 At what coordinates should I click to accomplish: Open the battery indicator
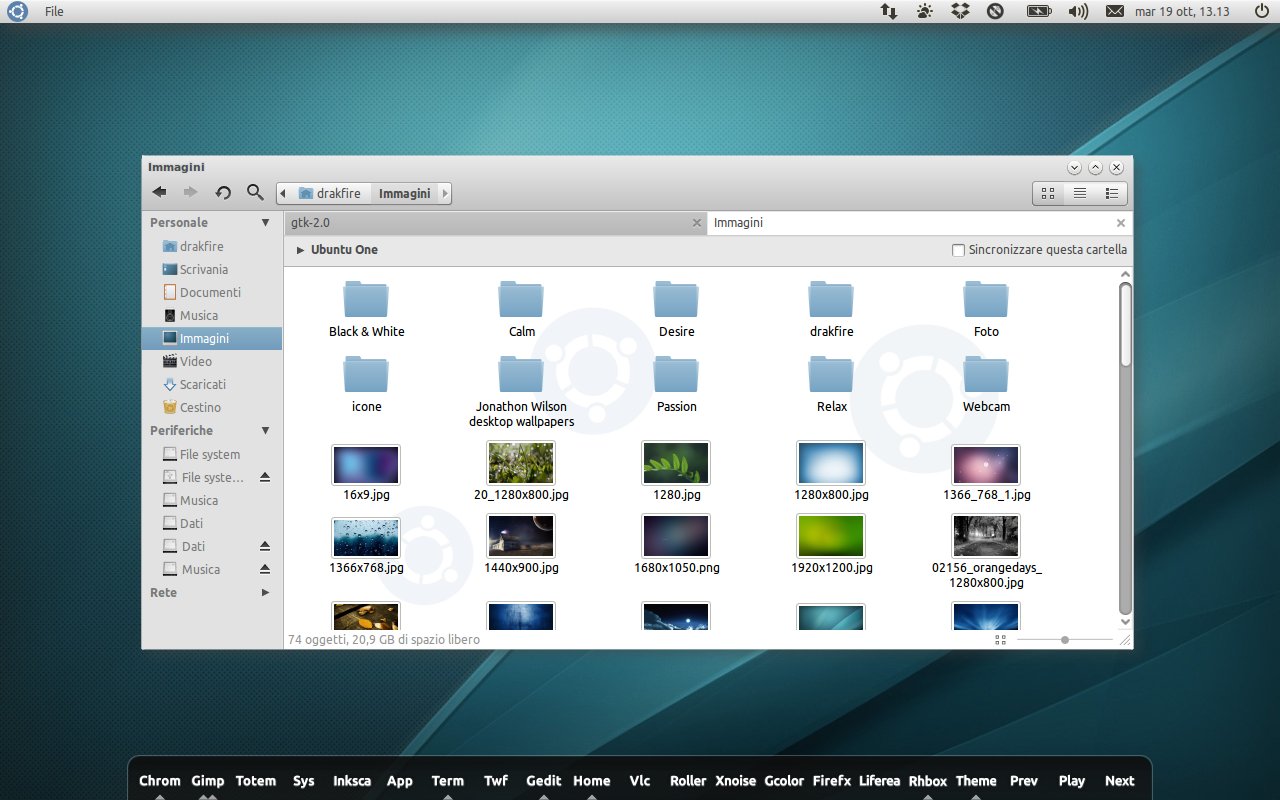(1039, 11)
